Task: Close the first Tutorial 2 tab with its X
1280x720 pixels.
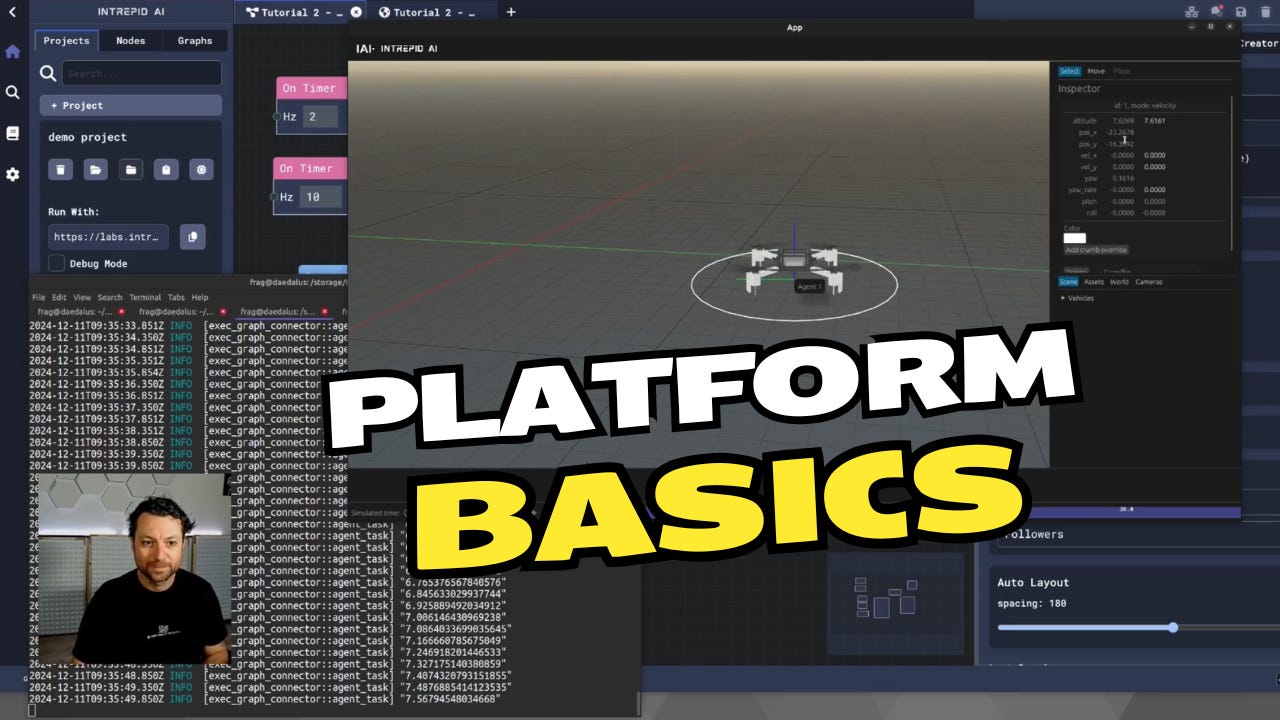Action: 355,12
